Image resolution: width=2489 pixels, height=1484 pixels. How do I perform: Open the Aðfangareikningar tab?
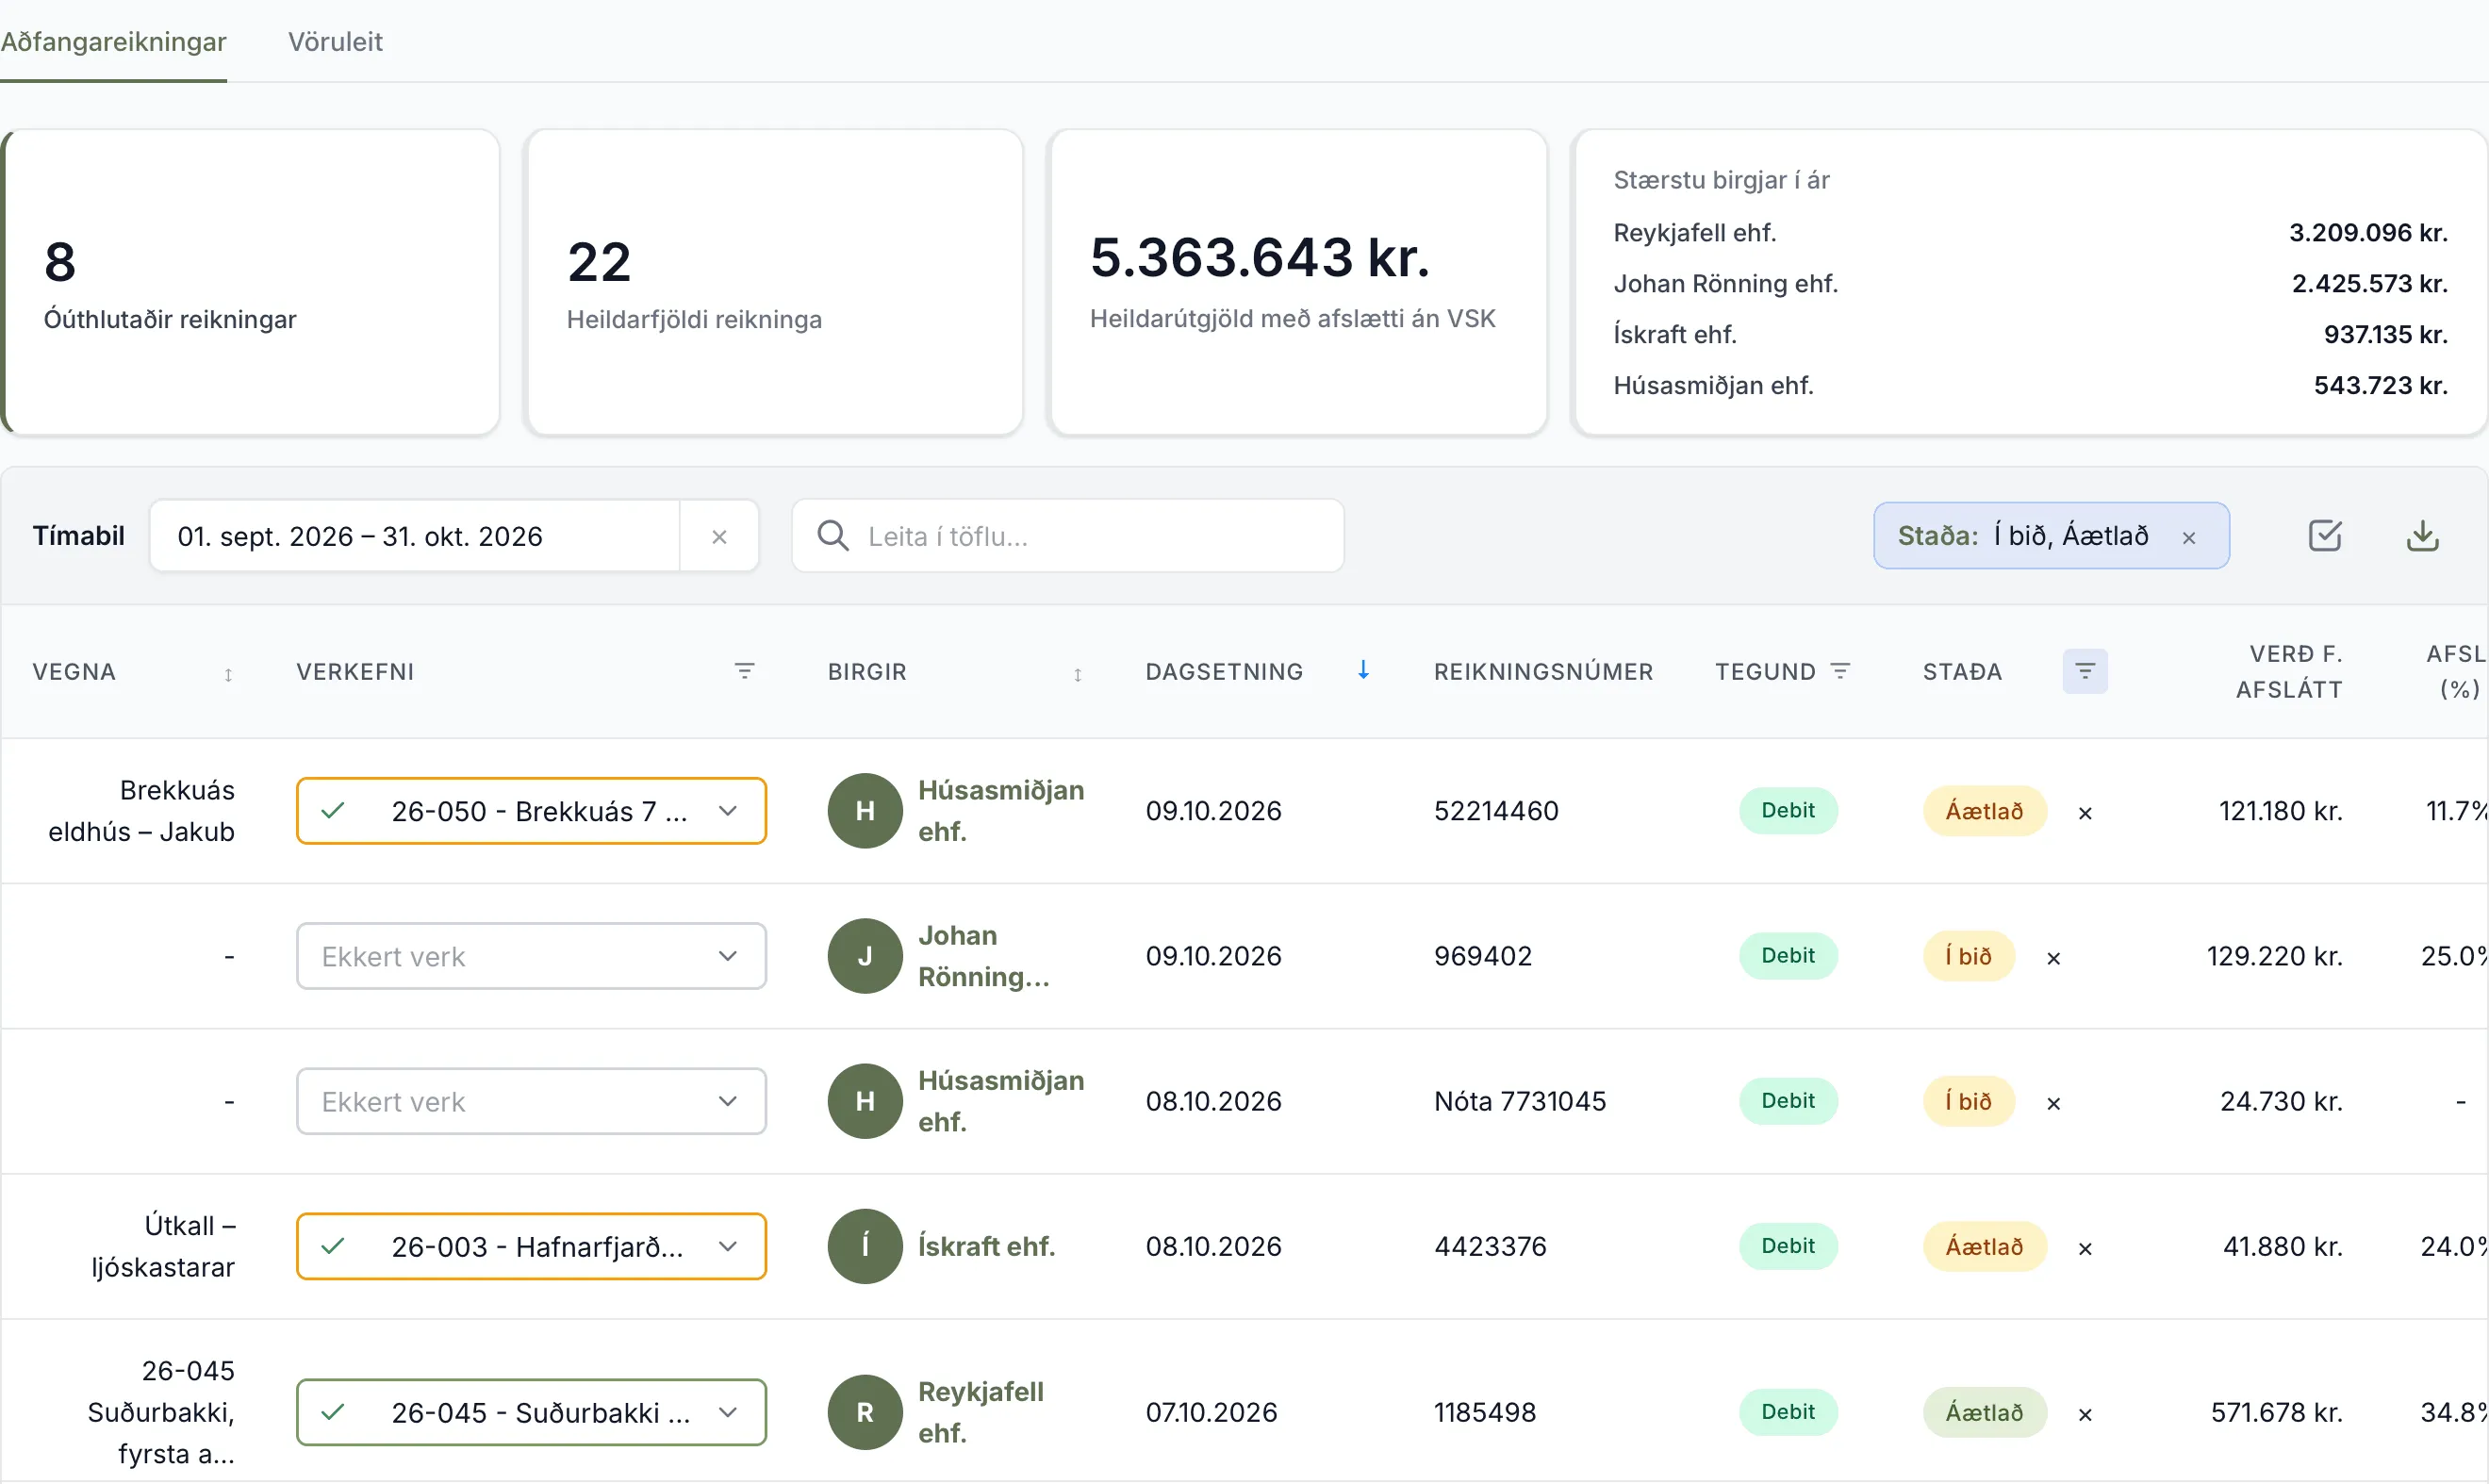coord(113,41)
